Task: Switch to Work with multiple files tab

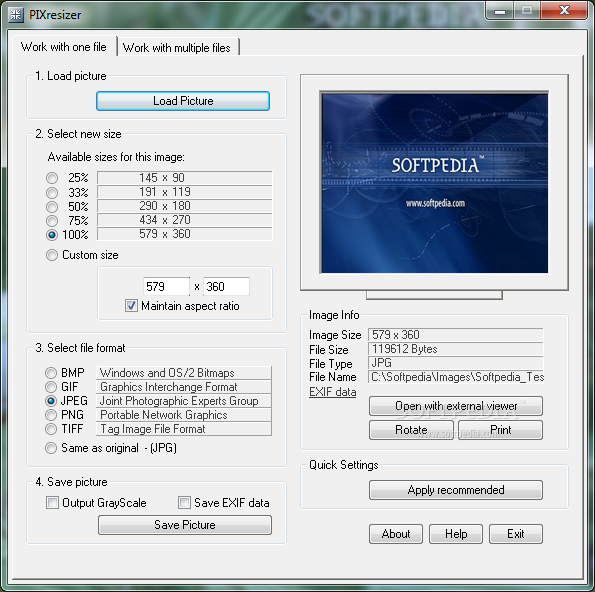Action: click(177, 48)
